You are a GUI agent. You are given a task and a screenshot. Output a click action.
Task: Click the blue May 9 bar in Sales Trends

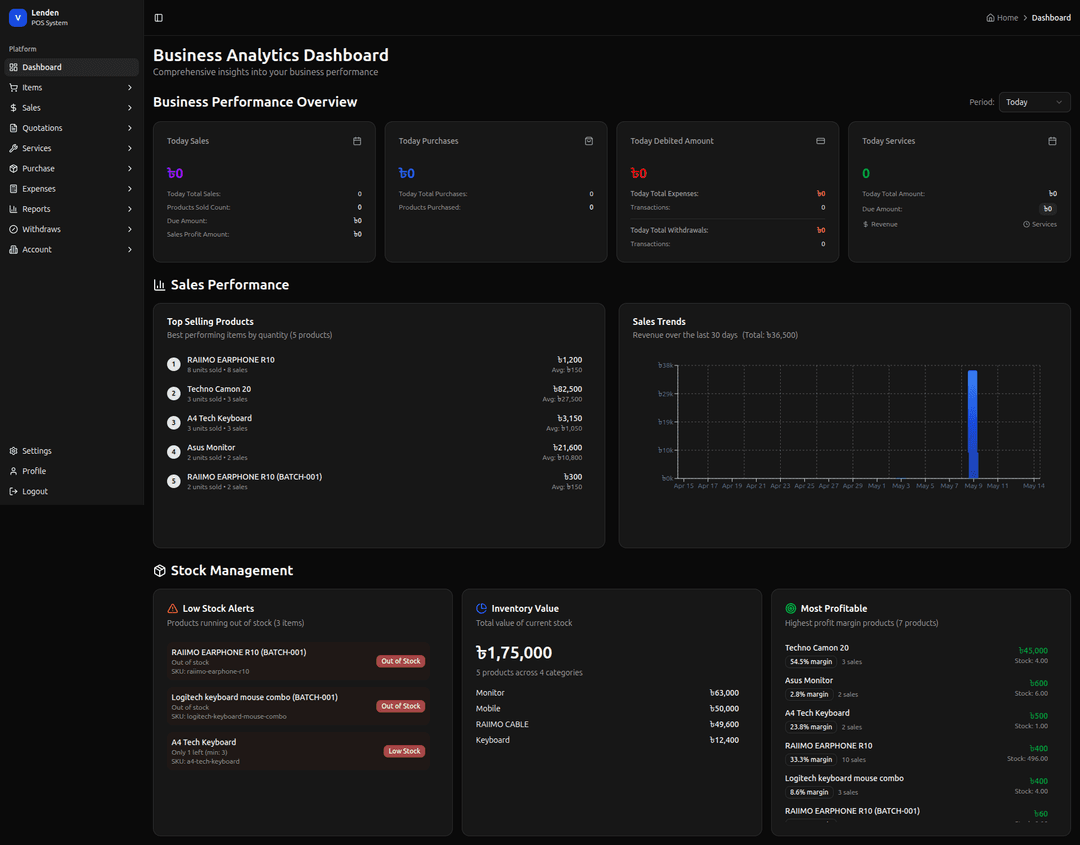click(x=973, y=424)
